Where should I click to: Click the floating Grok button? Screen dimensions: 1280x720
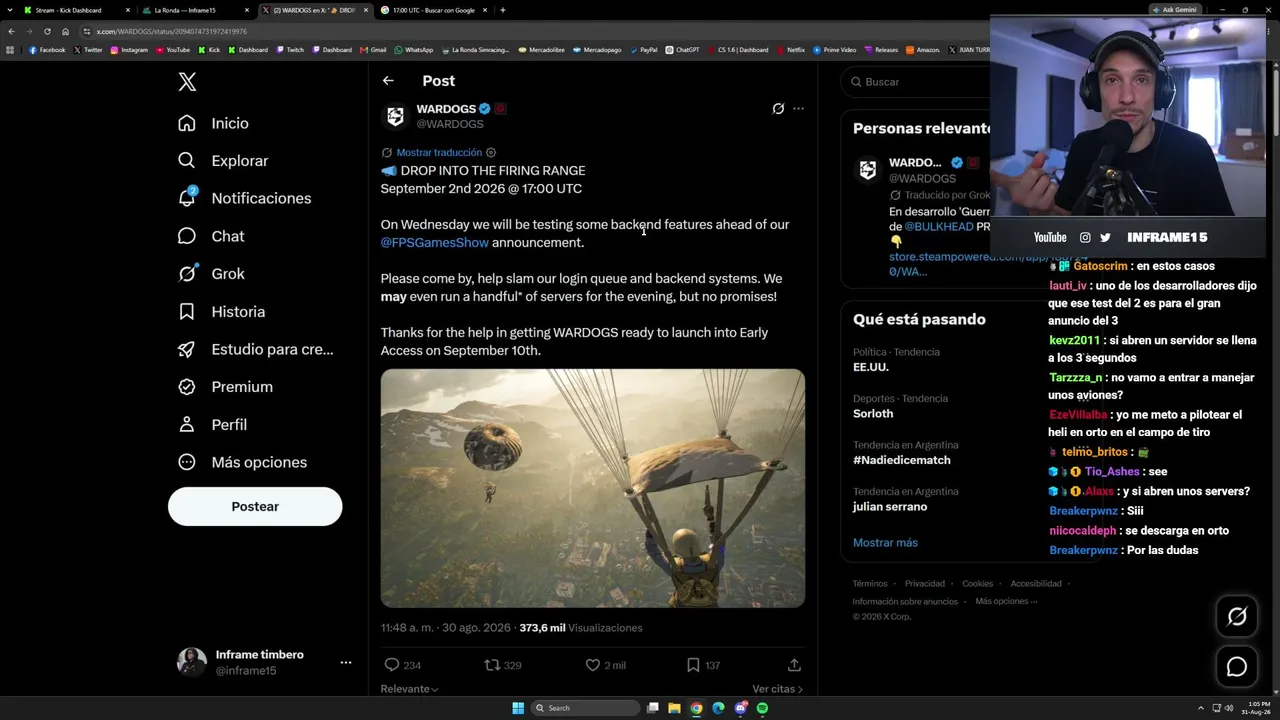click(x=1237, y=617)
